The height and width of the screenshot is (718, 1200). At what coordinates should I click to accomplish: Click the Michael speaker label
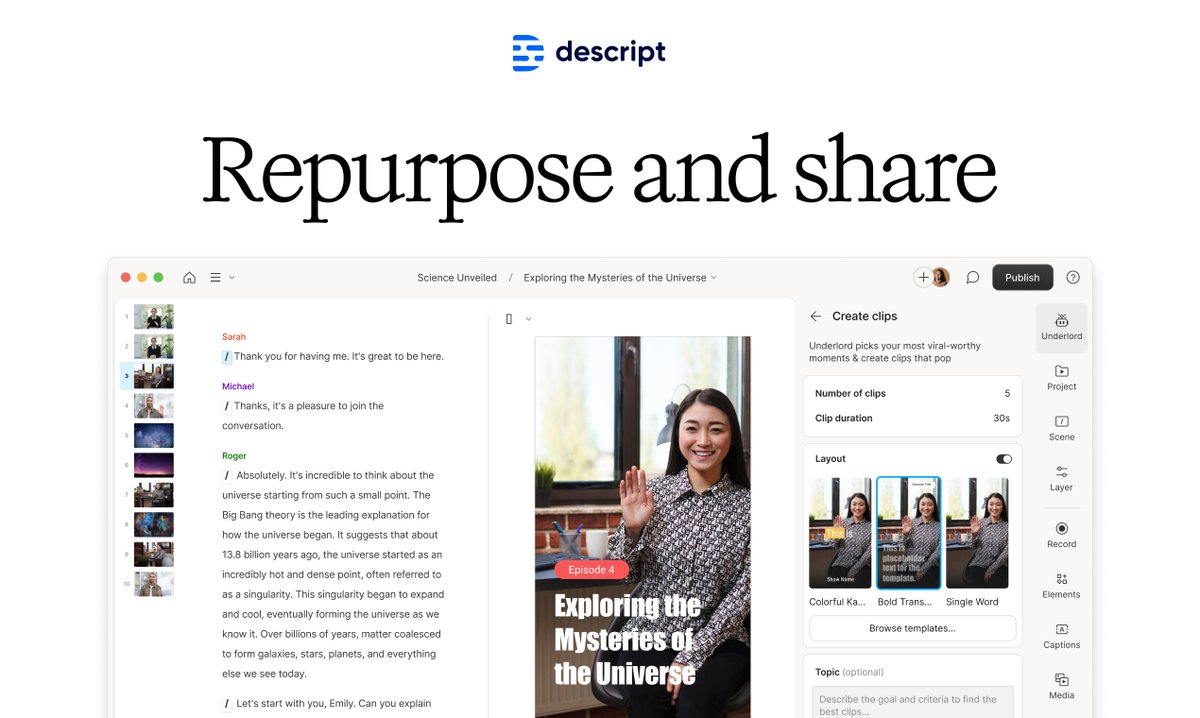(238, 386)
